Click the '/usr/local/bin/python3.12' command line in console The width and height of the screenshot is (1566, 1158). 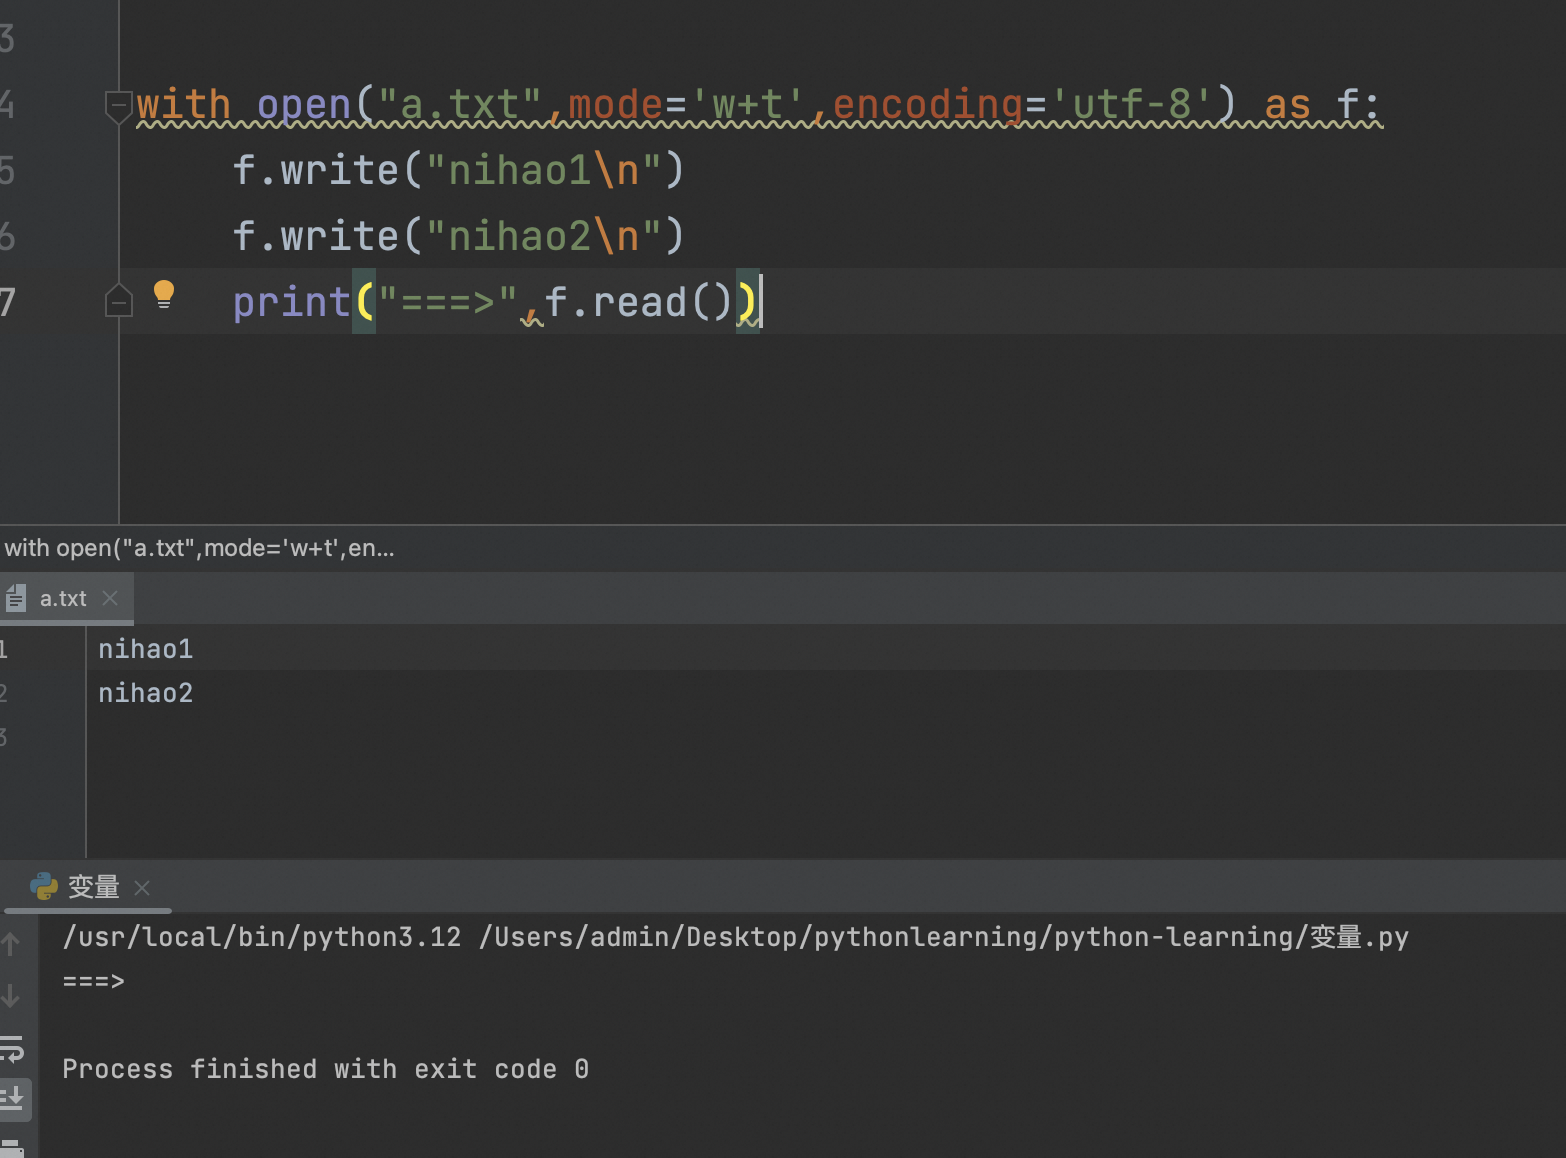point(735,937)
